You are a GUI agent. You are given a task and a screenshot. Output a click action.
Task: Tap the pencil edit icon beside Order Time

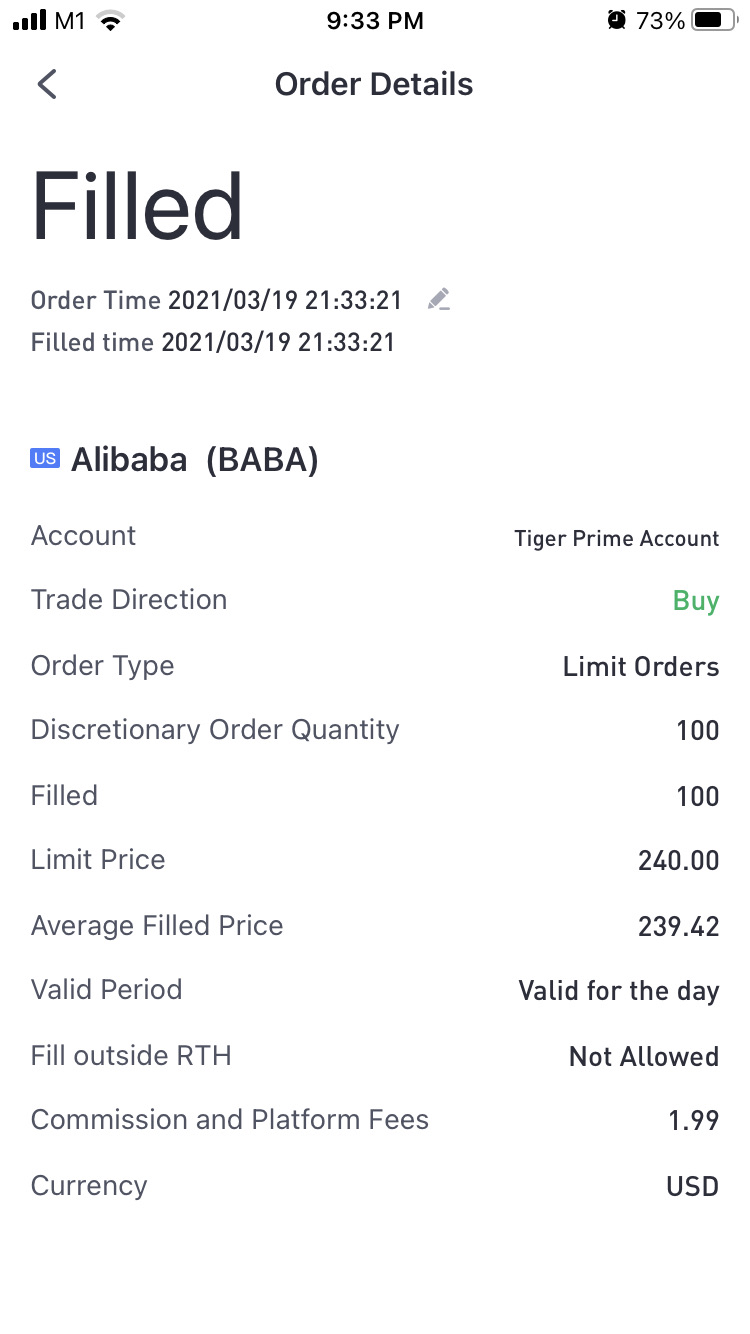click(x=438, y=299)
